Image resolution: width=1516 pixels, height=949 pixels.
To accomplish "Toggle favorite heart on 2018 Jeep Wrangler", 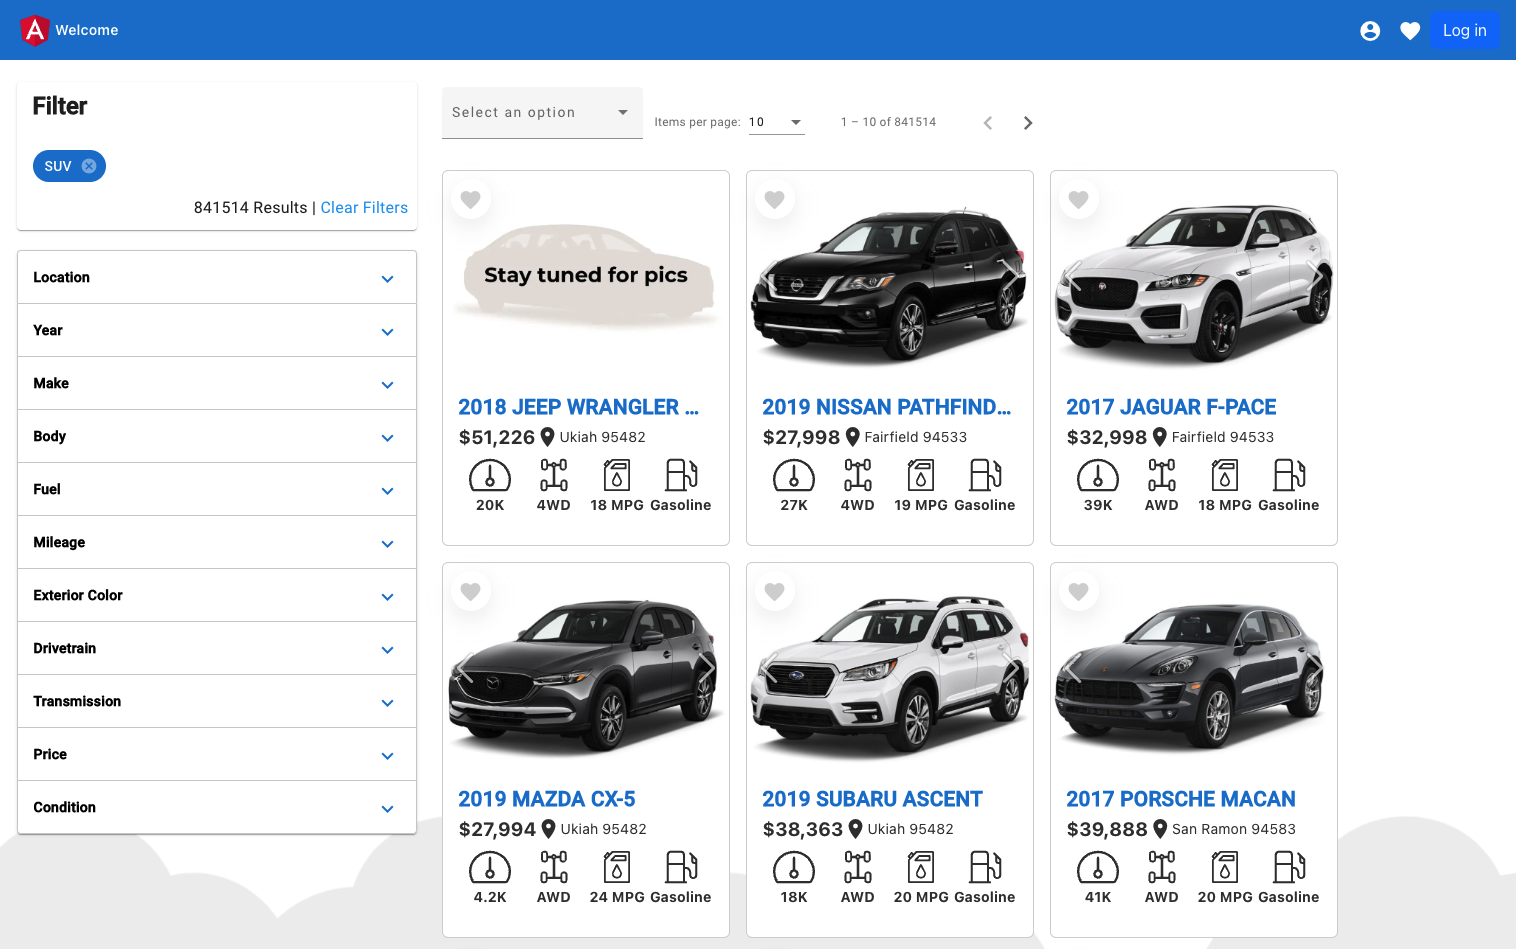I will click(471, 199).
